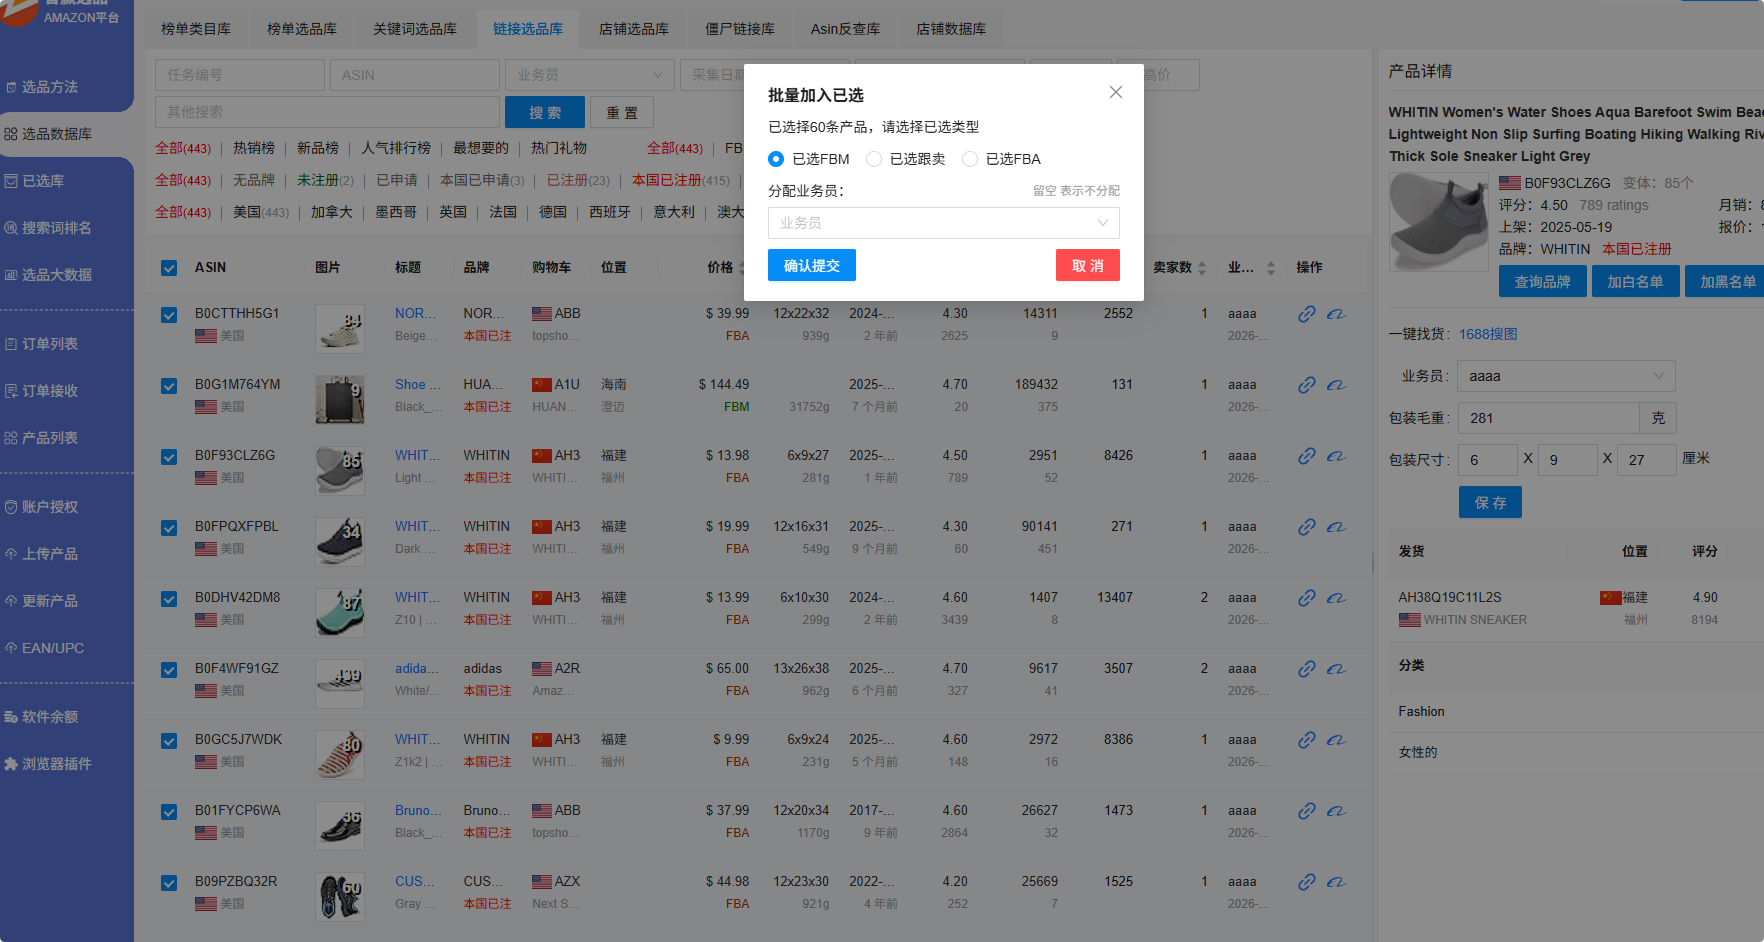Switch to Asin反查库 tab

coord(846,29)
